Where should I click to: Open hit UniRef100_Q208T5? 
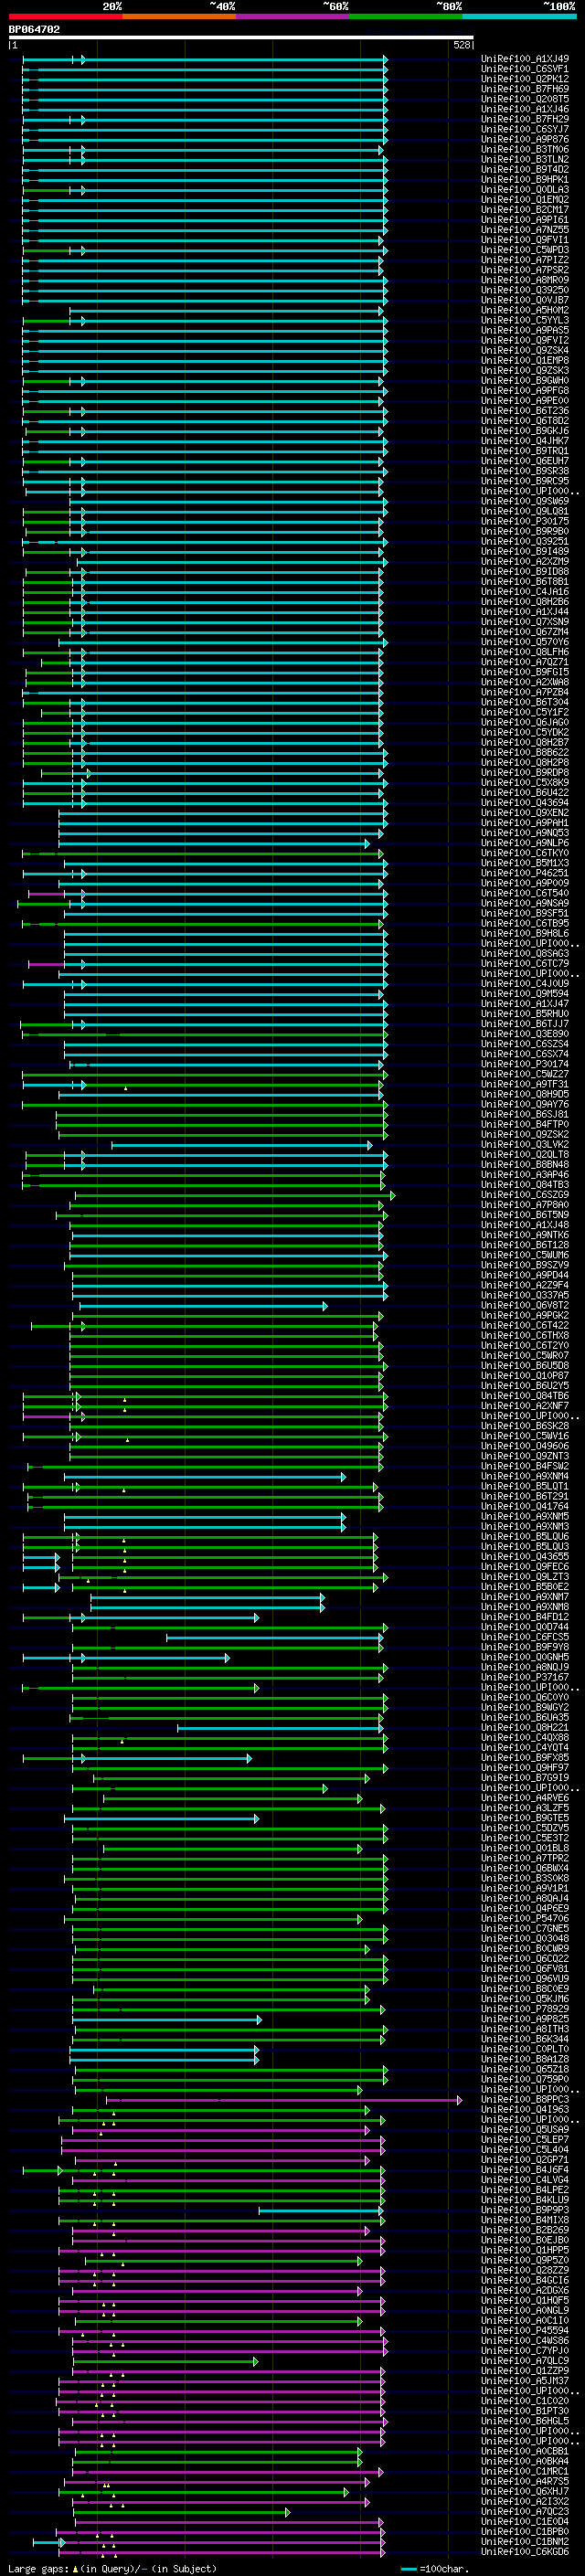point(525,99)
